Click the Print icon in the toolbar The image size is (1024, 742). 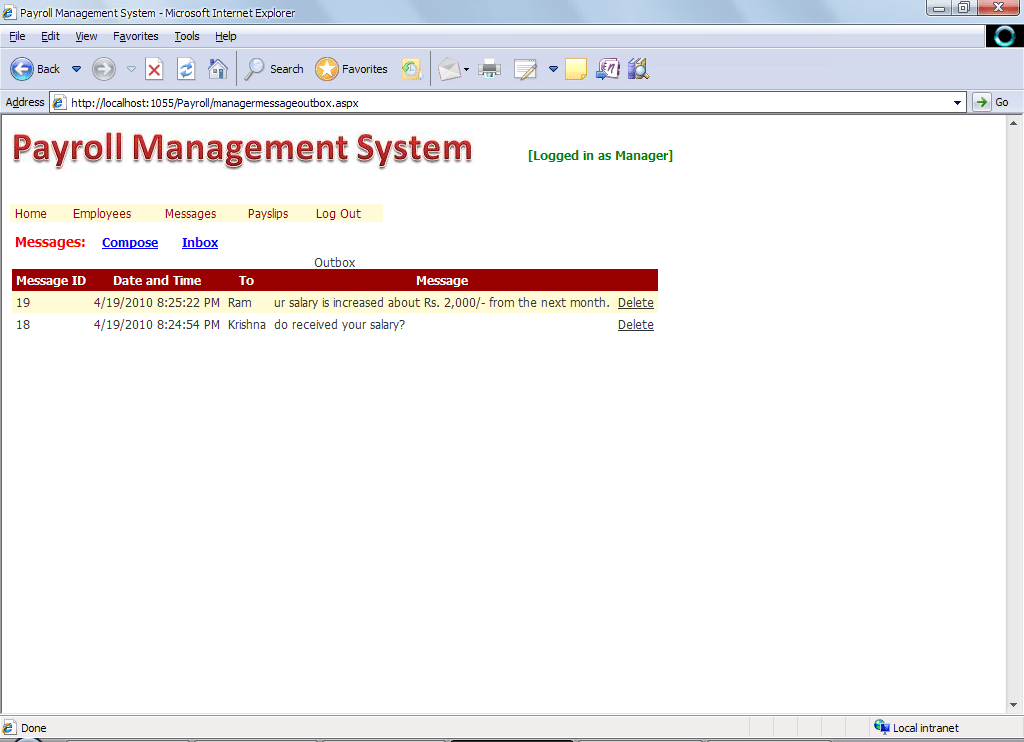coord(489,69)
